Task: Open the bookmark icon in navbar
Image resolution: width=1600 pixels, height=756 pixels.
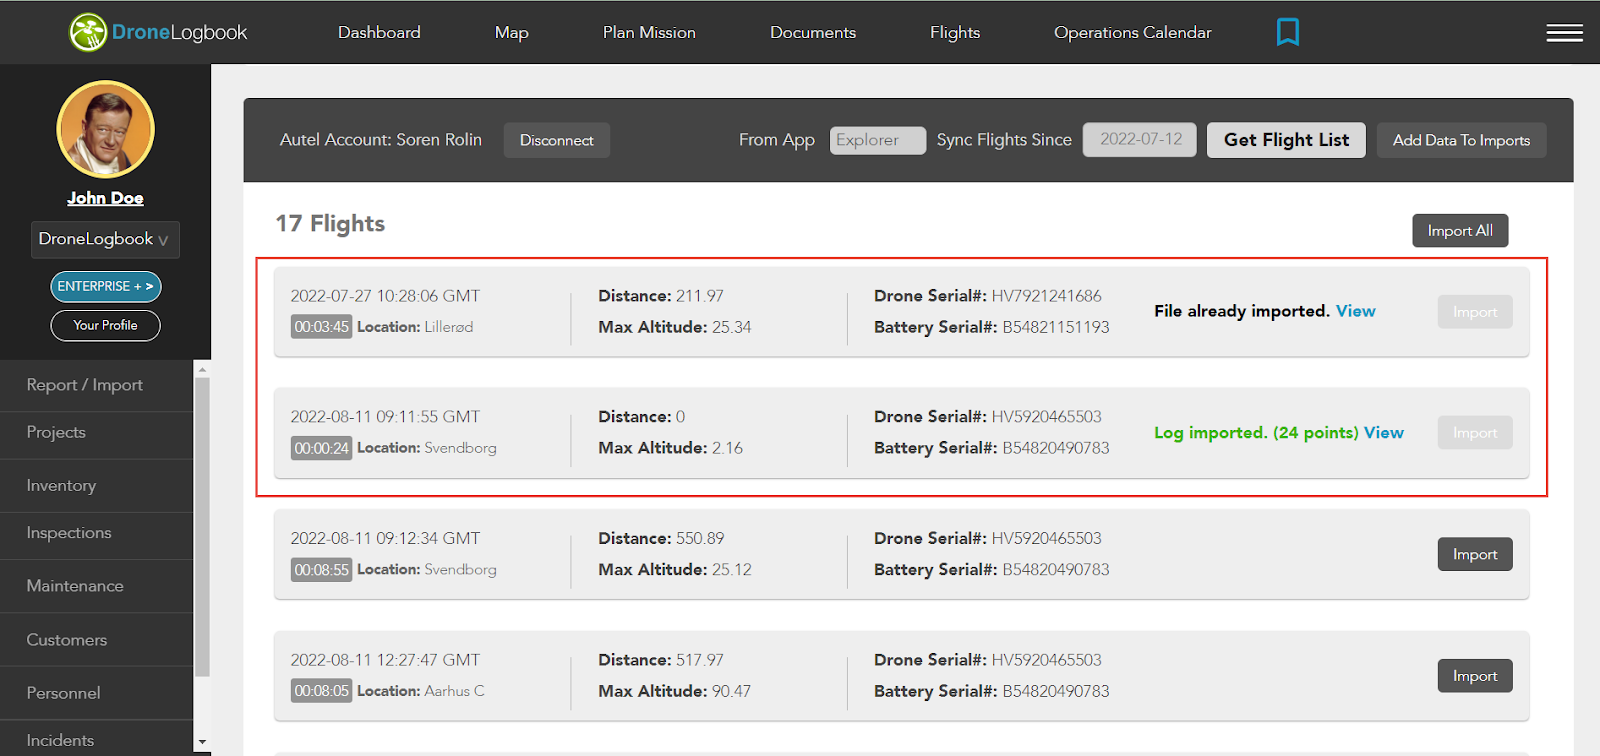Action: tap(1288, 32)
